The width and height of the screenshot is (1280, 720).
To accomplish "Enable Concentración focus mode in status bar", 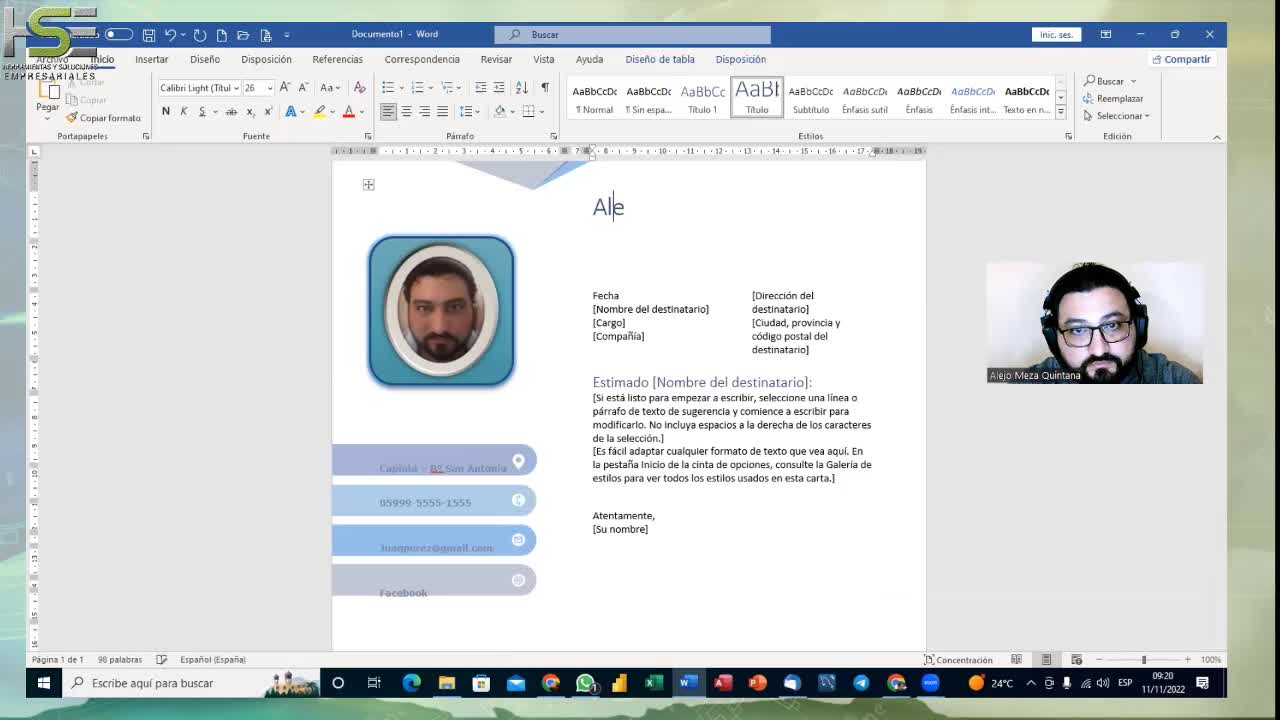I will (958, 660).
